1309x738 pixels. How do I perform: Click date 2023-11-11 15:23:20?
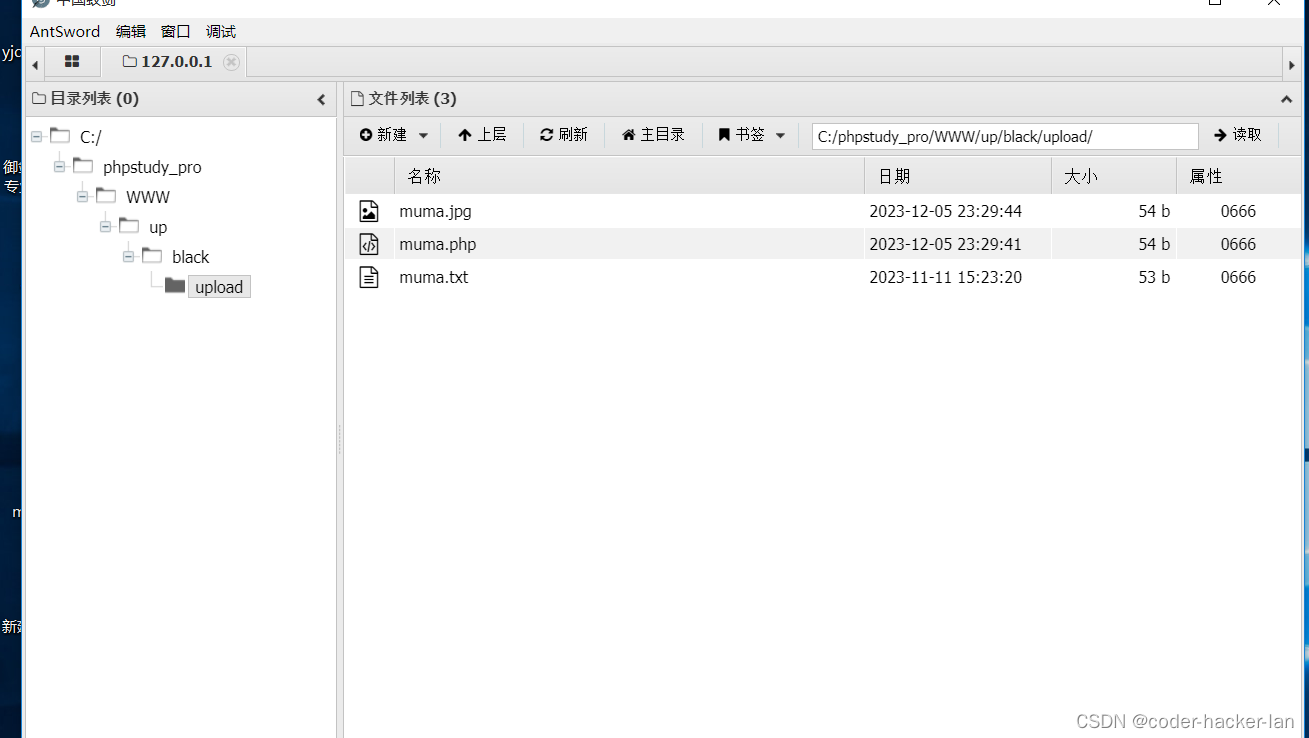pyautogui.click(x=946, y=277)
